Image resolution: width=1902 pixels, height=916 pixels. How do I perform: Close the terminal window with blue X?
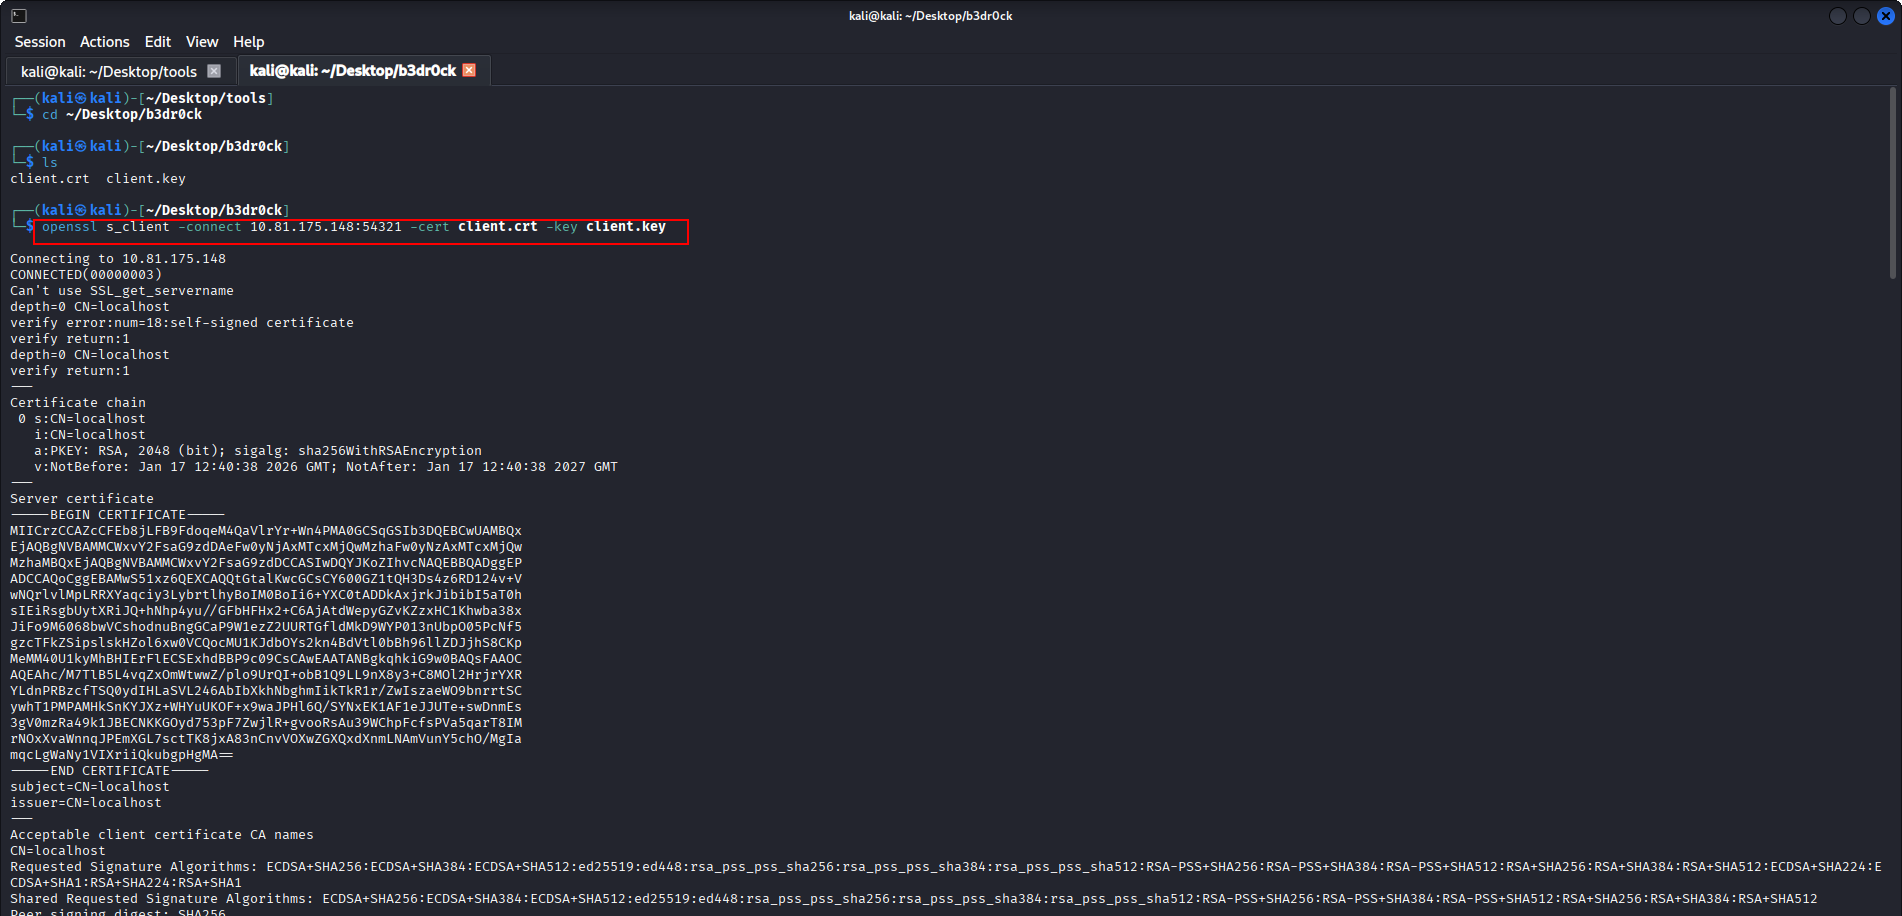1885,16
